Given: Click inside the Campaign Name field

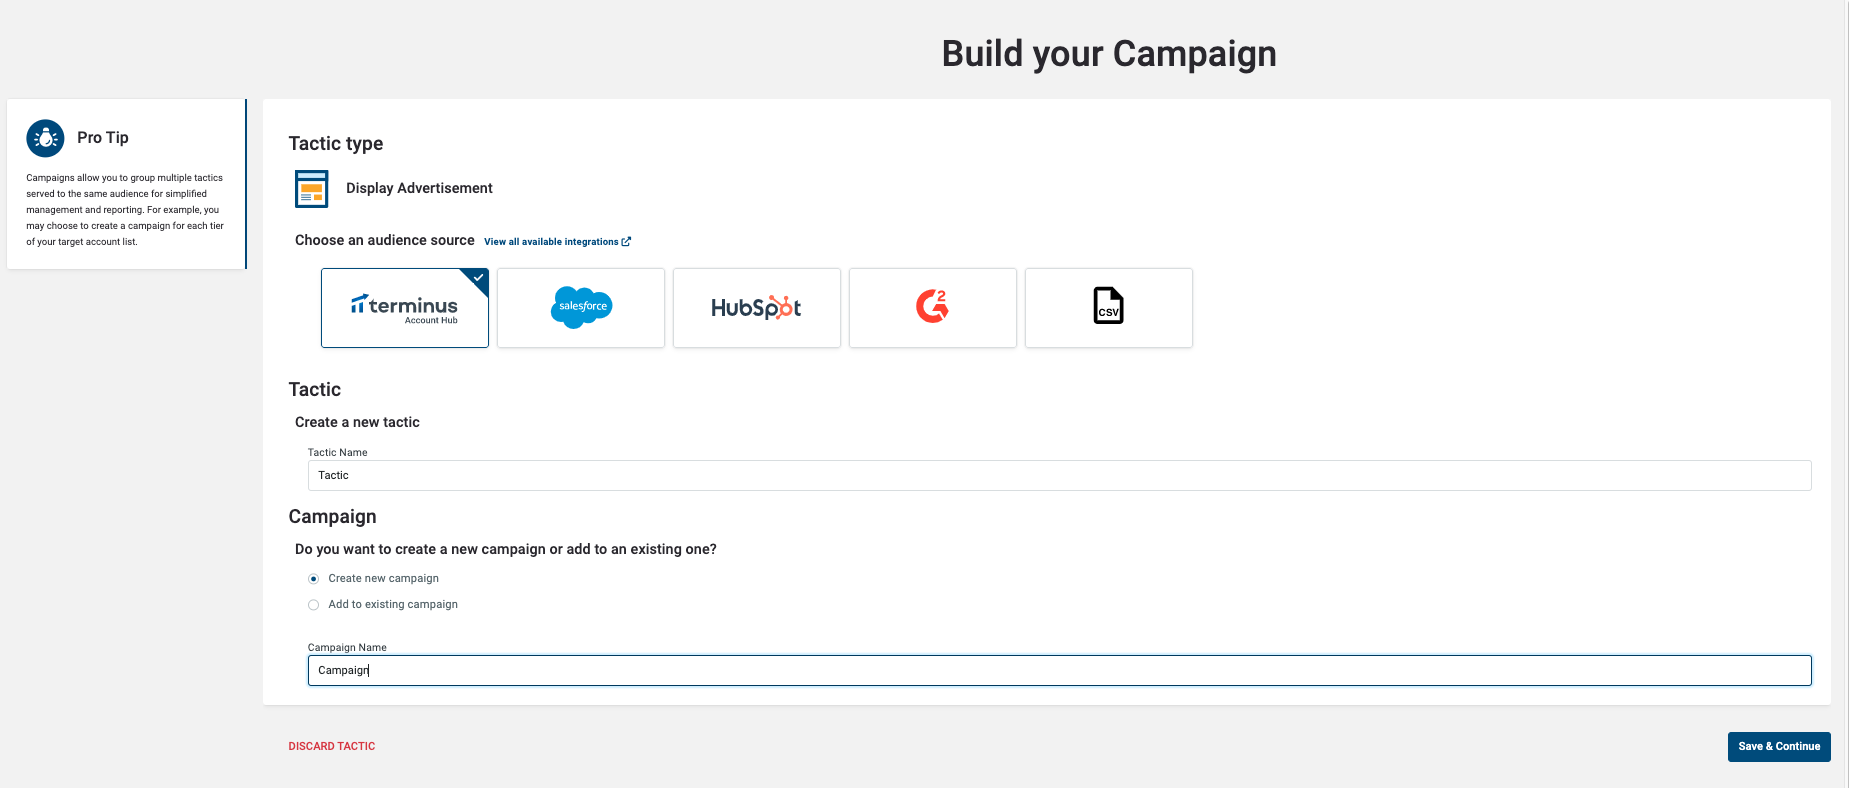Looking at the screenshot, I should pyautogui.click(x=1059, y=671).
